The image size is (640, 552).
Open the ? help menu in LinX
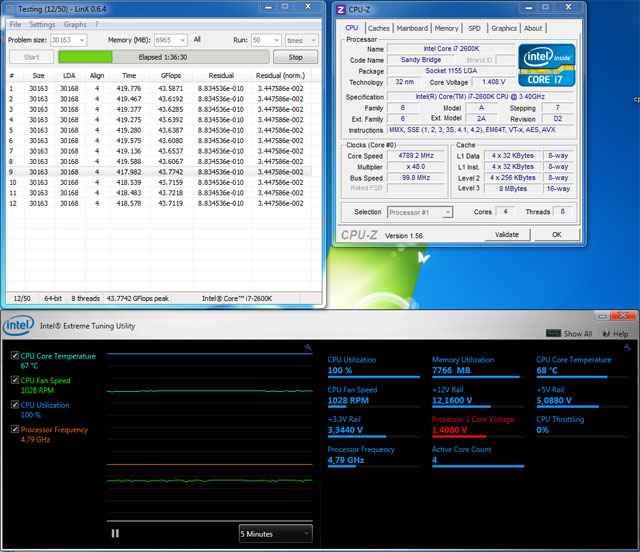click(x=97, y=24)
